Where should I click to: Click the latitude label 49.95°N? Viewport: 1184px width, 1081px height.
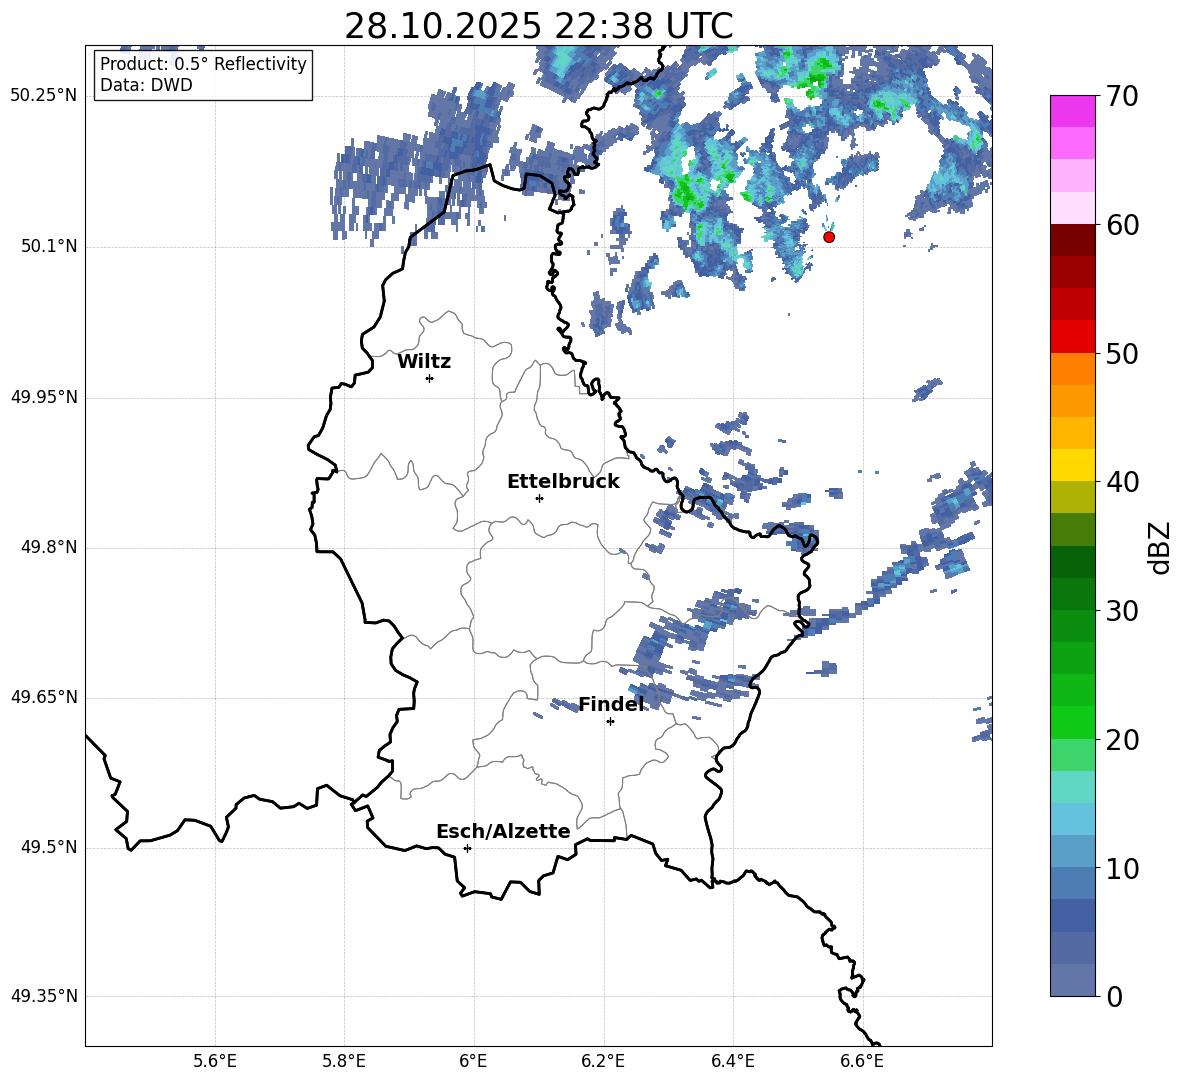click(x=44, y=397)
